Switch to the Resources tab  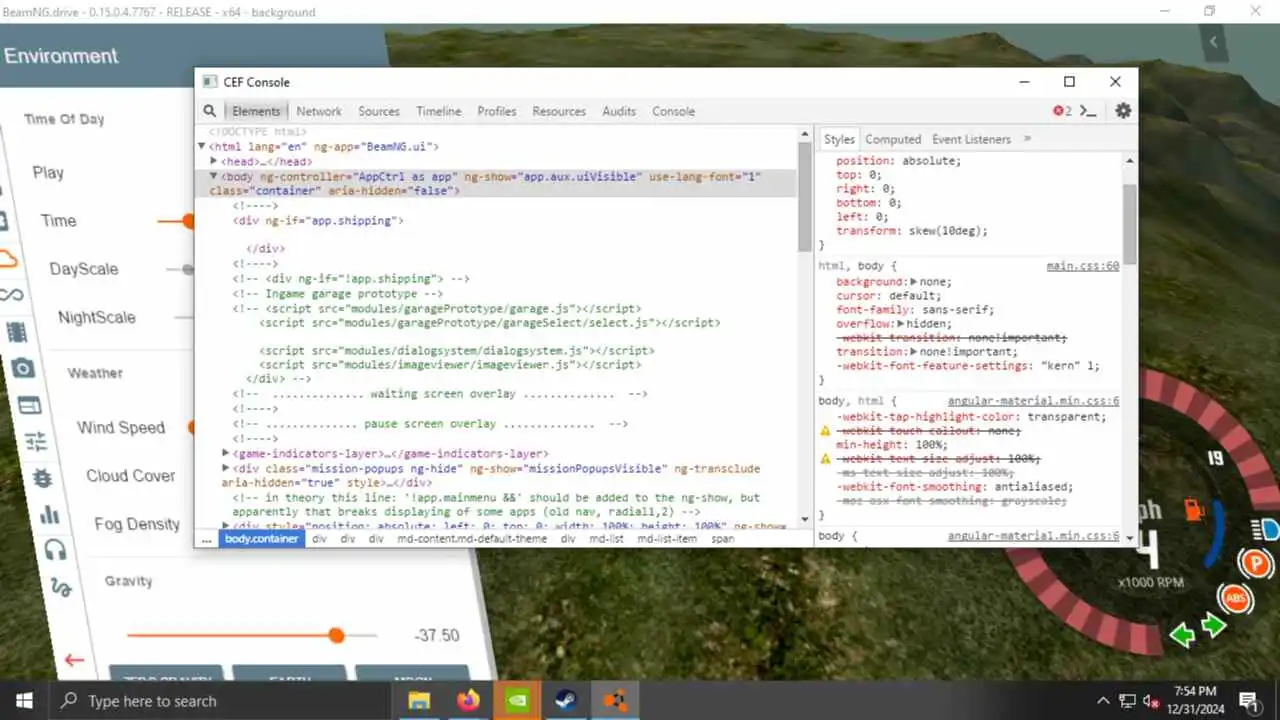click(x=559, y=111)
